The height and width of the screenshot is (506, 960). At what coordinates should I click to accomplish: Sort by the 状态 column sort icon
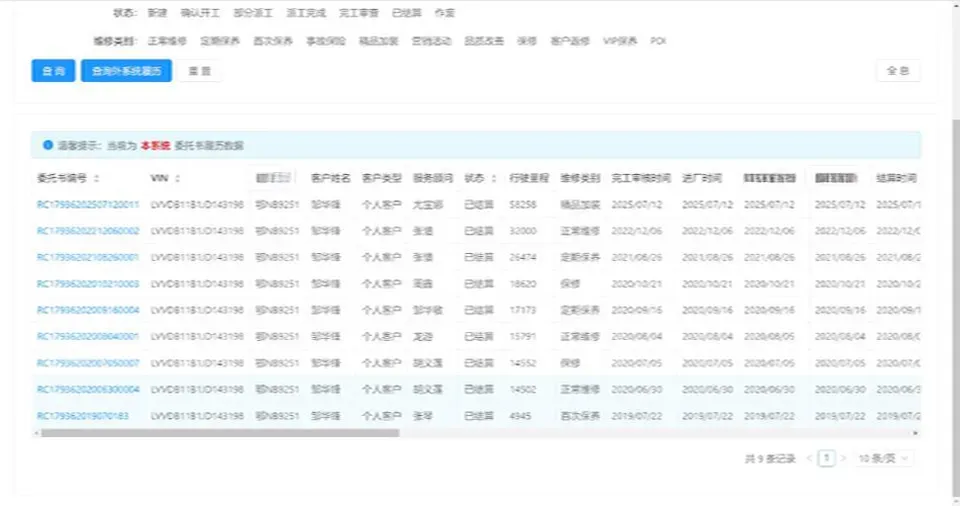tap(493, 178)
